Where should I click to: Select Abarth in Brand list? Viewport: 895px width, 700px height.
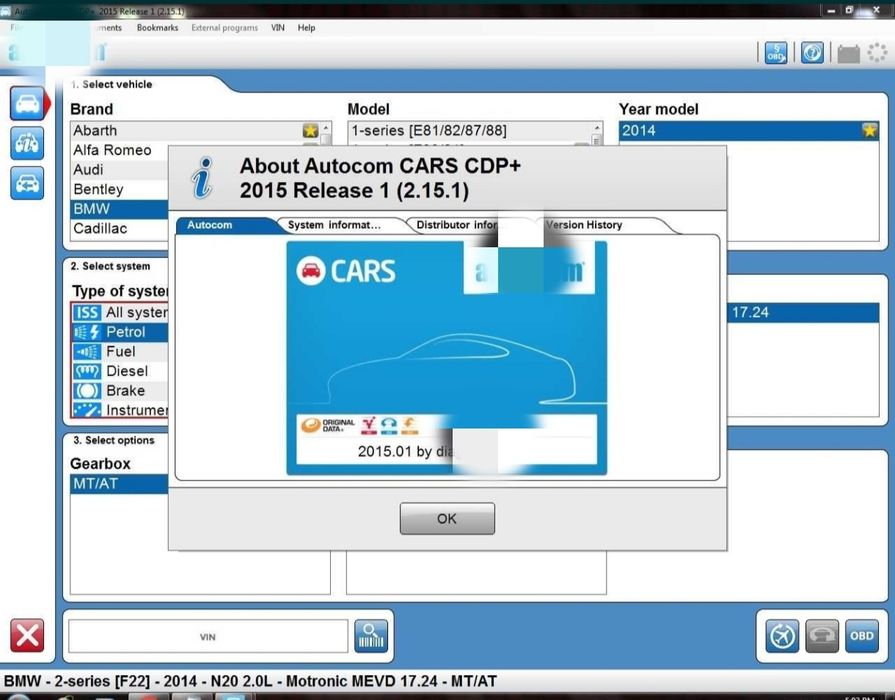[194, 131]
